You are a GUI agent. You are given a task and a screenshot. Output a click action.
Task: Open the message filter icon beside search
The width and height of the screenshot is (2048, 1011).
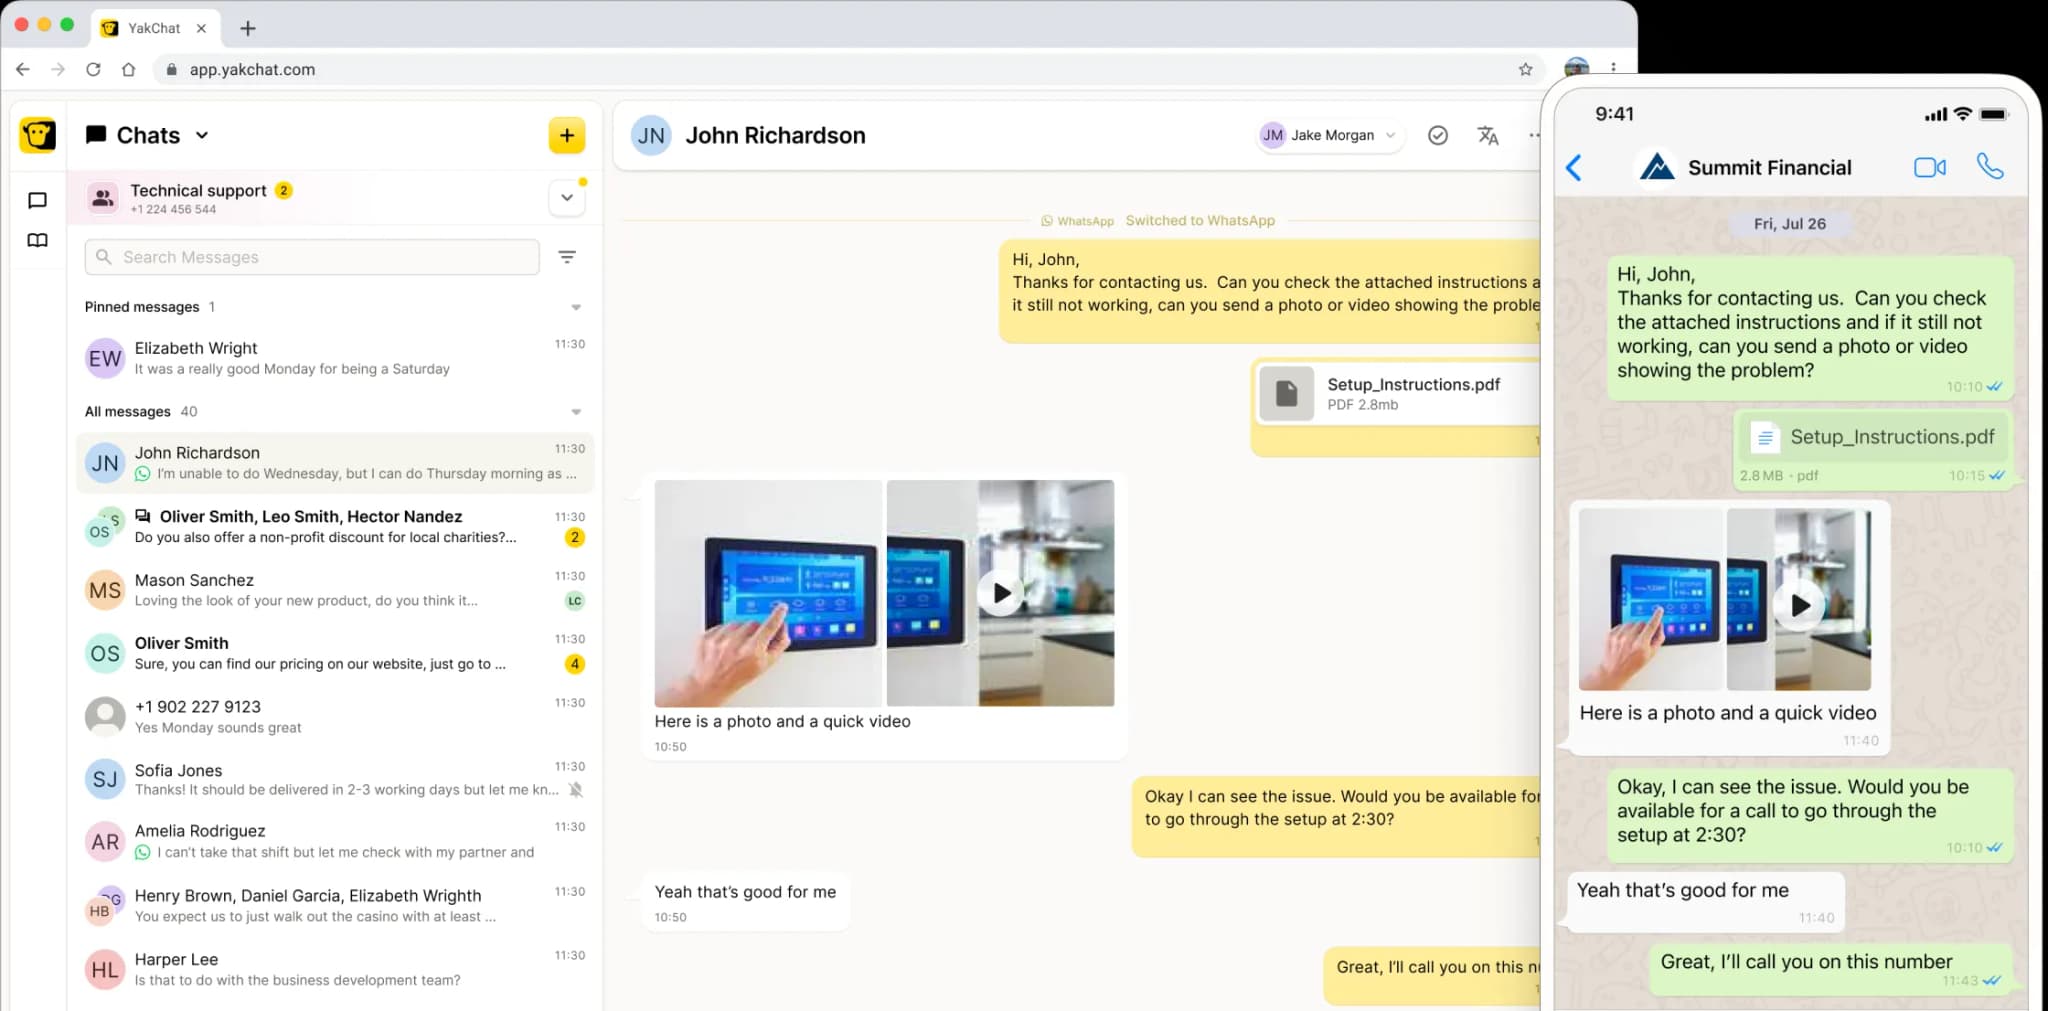[567, 257]
